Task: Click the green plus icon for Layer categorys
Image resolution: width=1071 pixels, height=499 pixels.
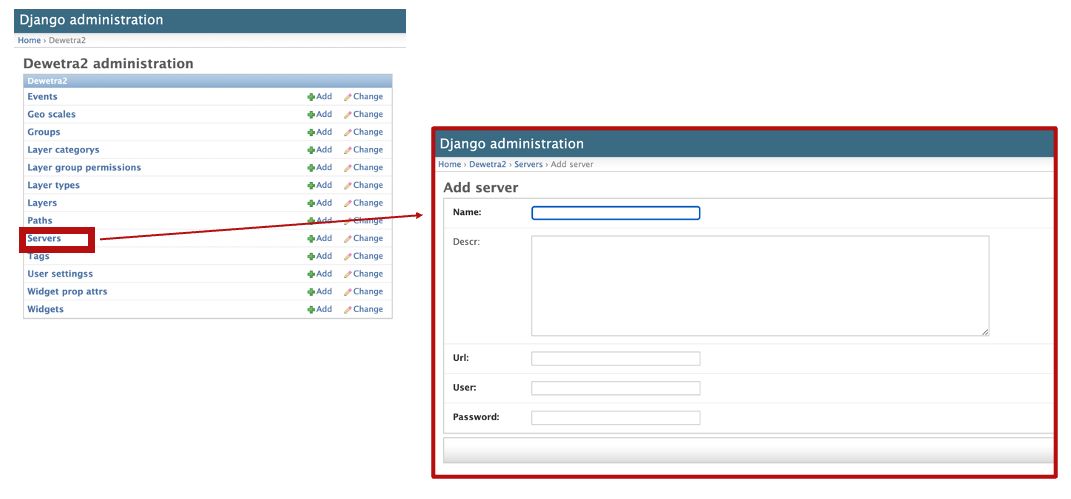Action: tap(311, 150)
